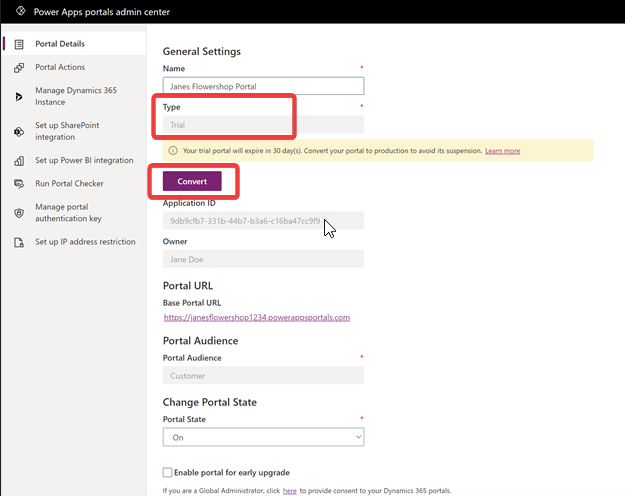Open Manage portal authentication key
625x496 pixels.
click(68, 213)
